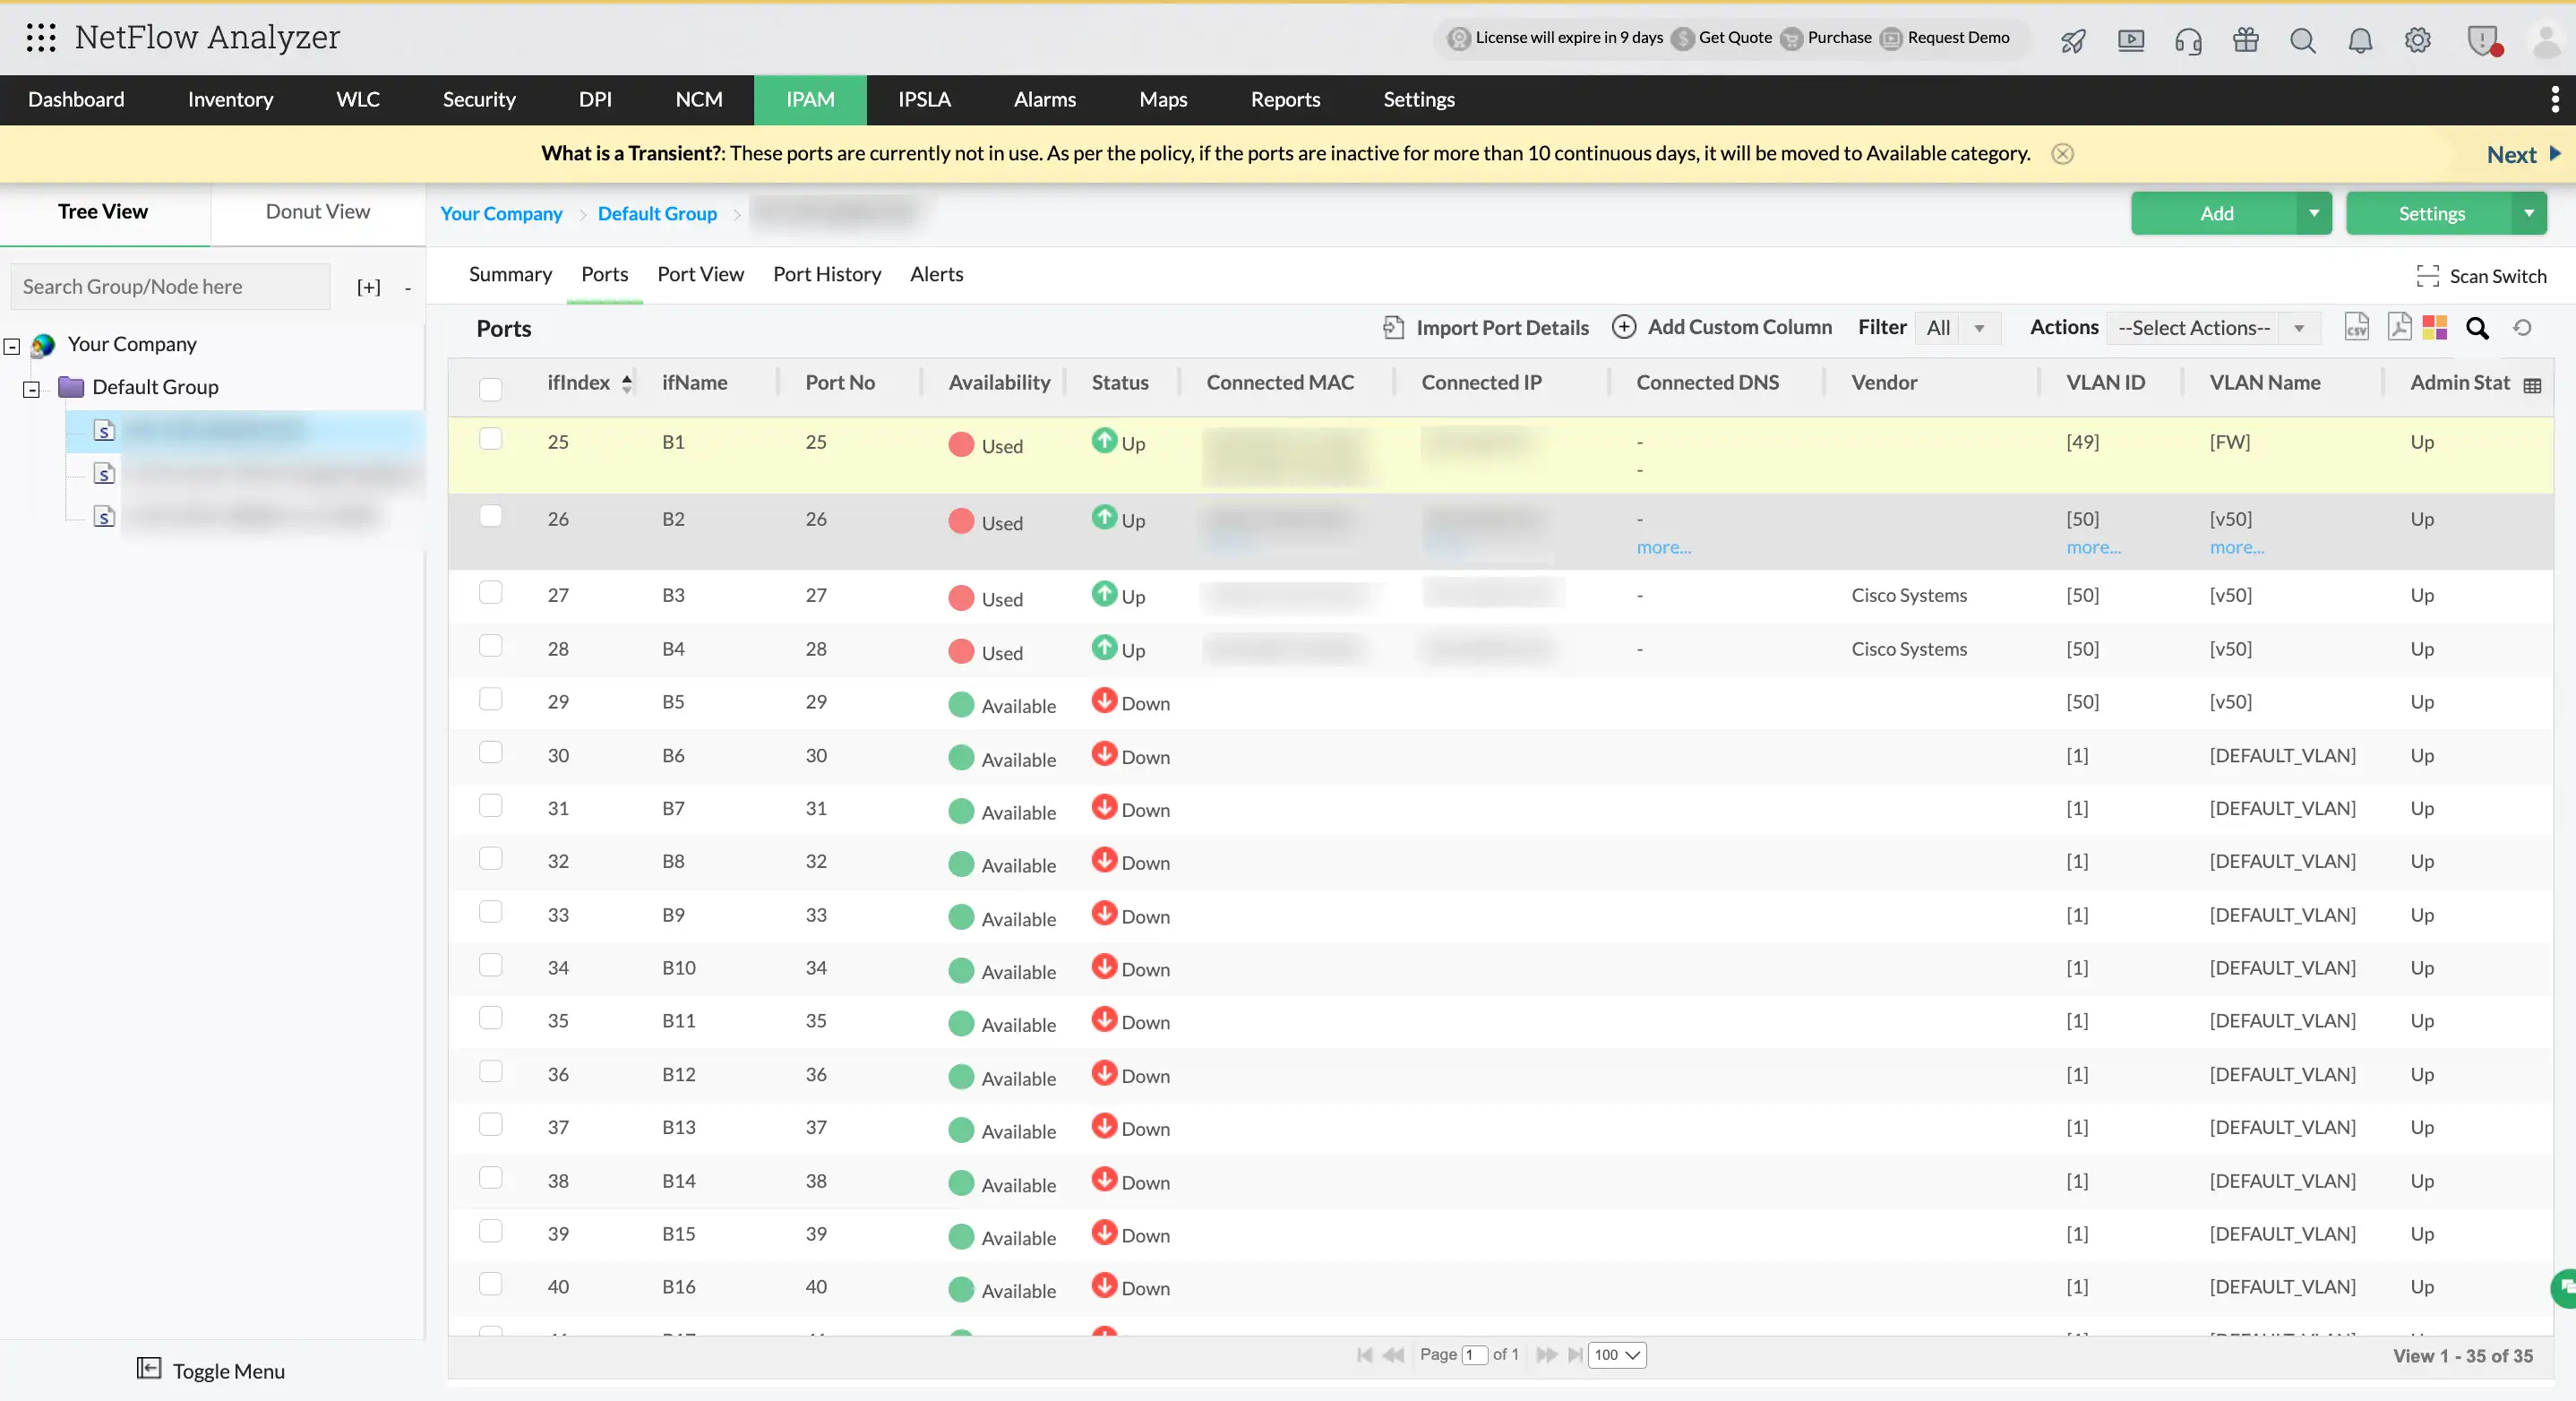Switch to the Port View tab

click(x=700, y=274)
